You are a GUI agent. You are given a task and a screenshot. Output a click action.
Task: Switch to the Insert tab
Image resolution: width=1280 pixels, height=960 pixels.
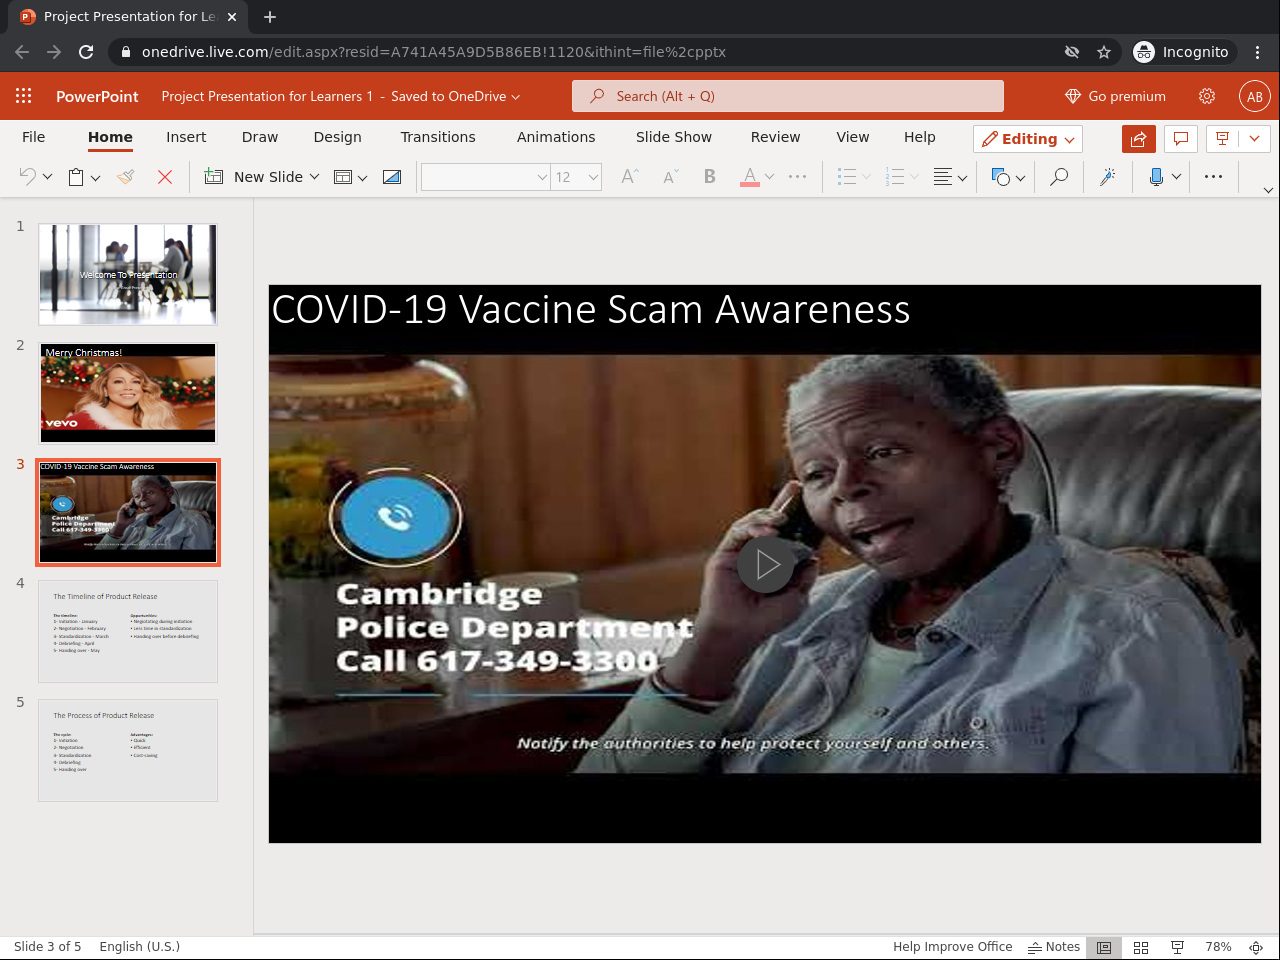186,137
